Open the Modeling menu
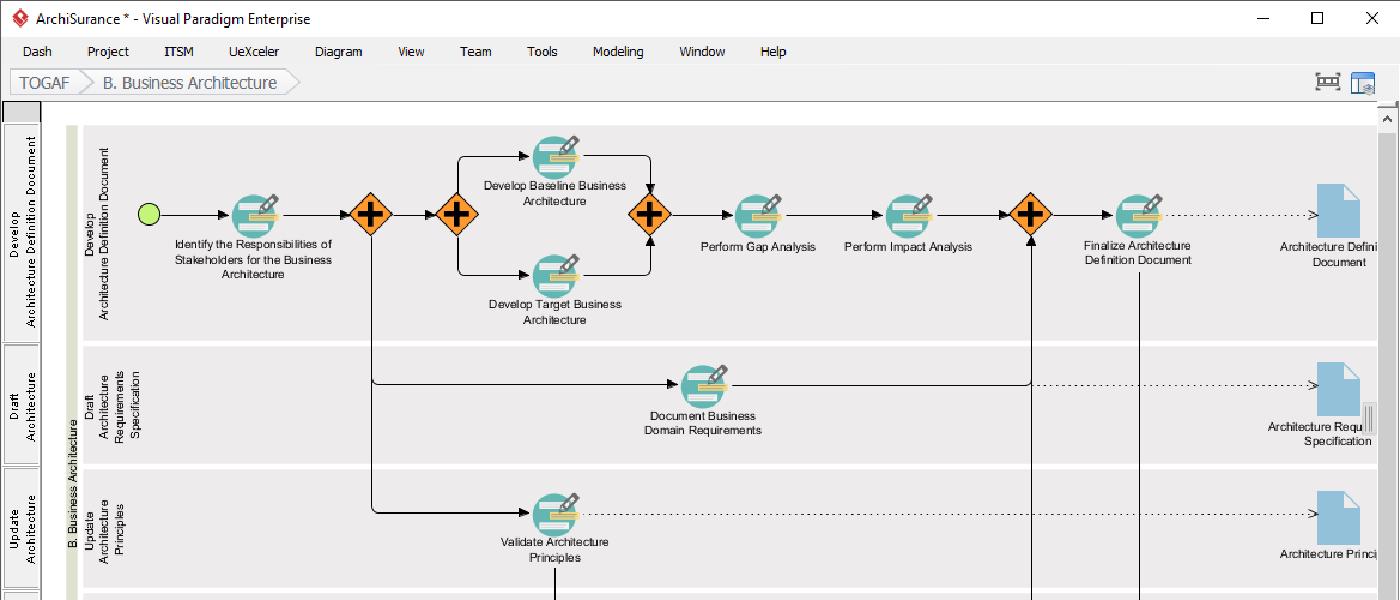Viewport: 1400px width, 600px height. [617, 51]
